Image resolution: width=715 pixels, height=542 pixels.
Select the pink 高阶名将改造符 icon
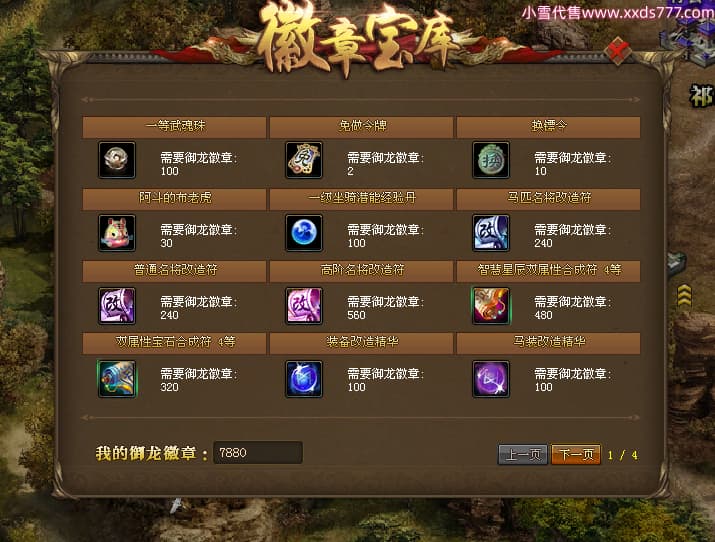click(x=304, y=305)
